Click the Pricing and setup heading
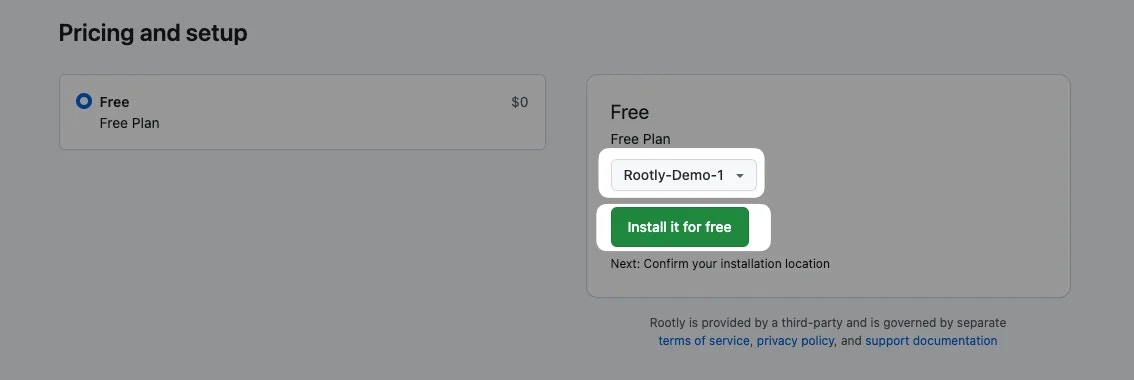1134x380 pixels. tap(153, 33)
